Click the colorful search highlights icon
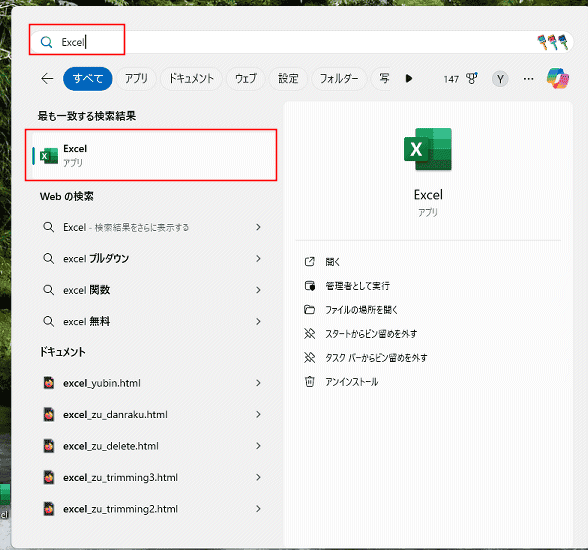Screen dimensions: 588x550 click(x=553, y=42)
